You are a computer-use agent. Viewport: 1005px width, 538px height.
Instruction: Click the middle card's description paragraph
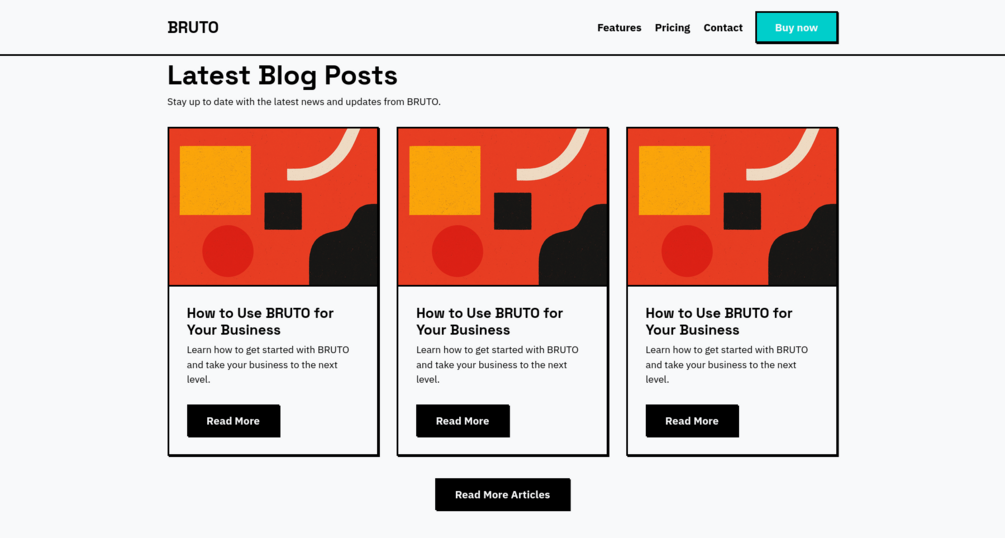click(x=497, y=365)
